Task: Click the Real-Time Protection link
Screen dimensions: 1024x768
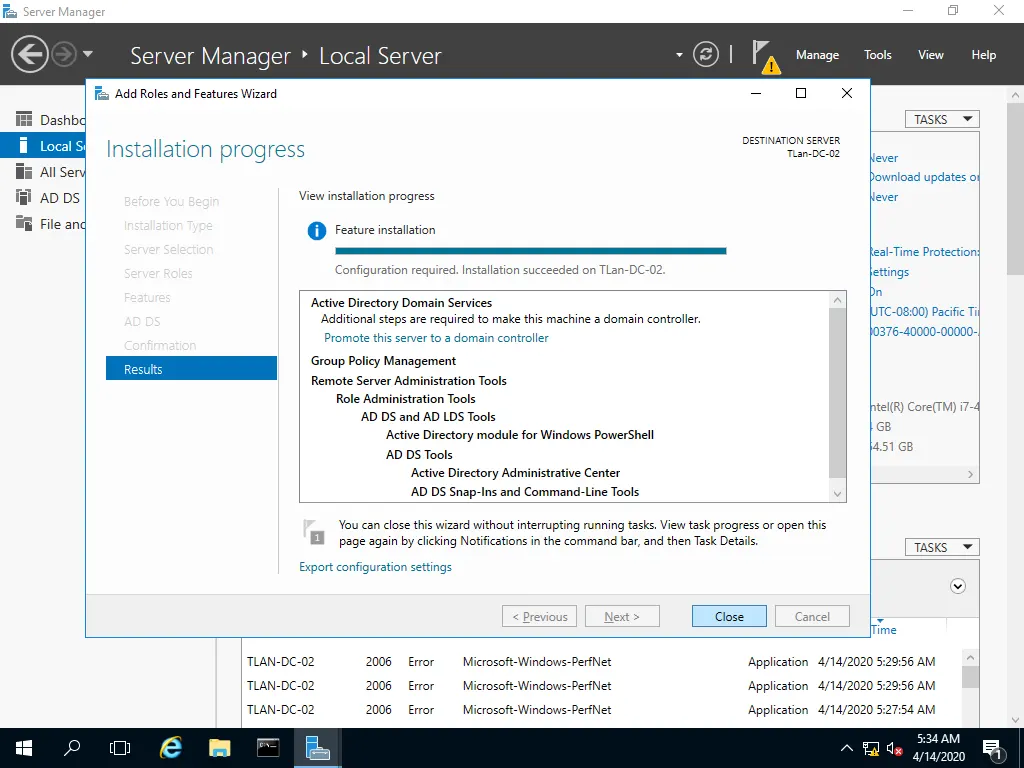Action: (x=924, y=251)
